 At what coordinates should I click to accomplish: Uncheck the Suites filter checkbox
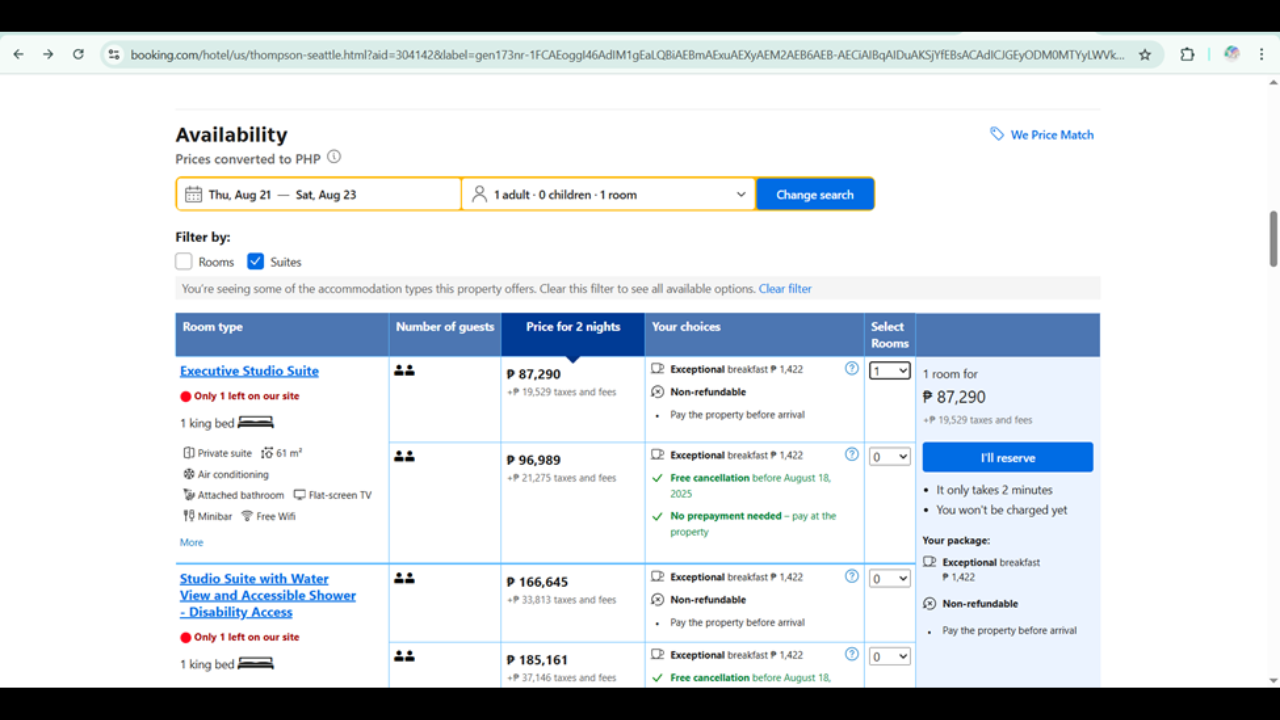point(255,261)
